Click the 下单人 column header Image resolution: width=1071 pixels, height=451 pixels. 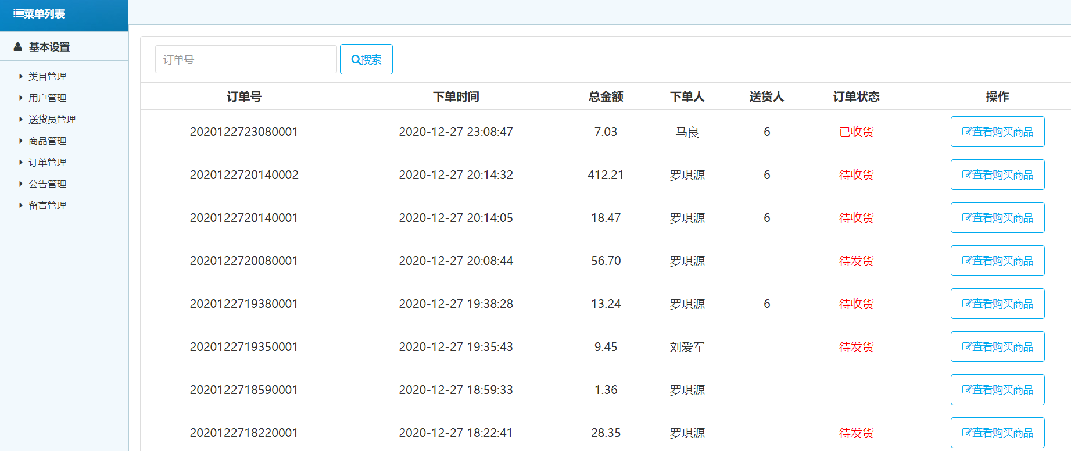tap(687, 97)
